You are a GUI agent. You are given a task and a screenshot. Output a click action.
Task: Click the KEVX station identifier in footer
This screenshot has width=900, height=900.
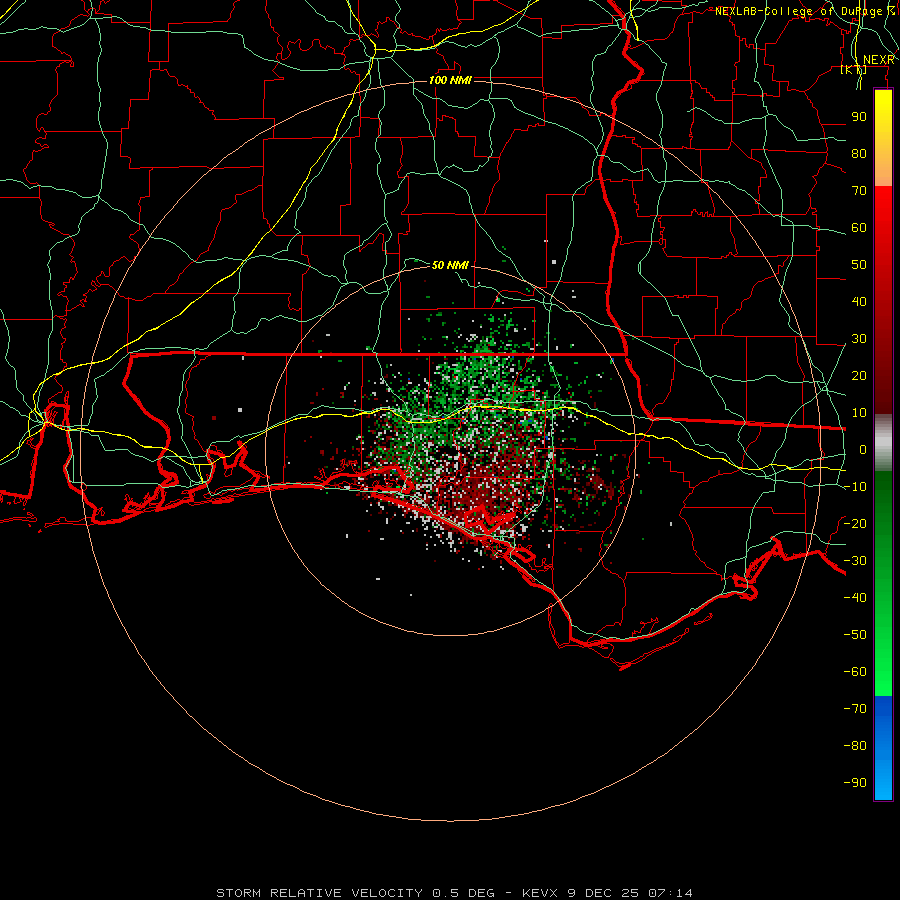[540, 893]
